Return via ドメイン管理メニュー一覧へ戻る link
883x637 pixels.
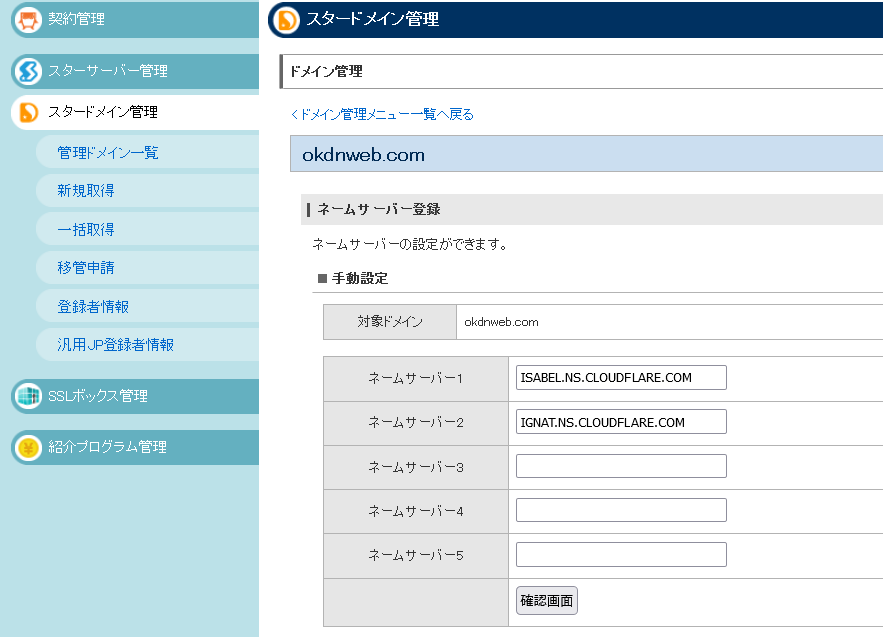pyautogui.click(x=382, y=115)
